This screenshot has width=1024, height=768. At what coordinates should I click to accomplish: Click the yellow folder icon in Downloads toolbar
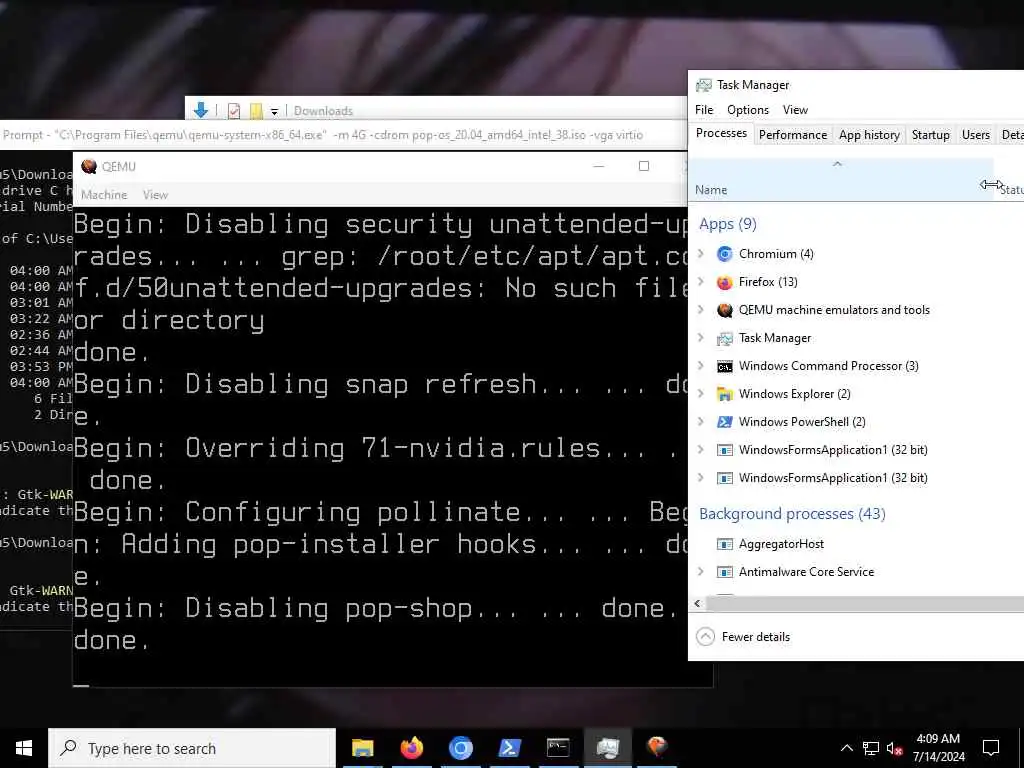click(256, 111)
